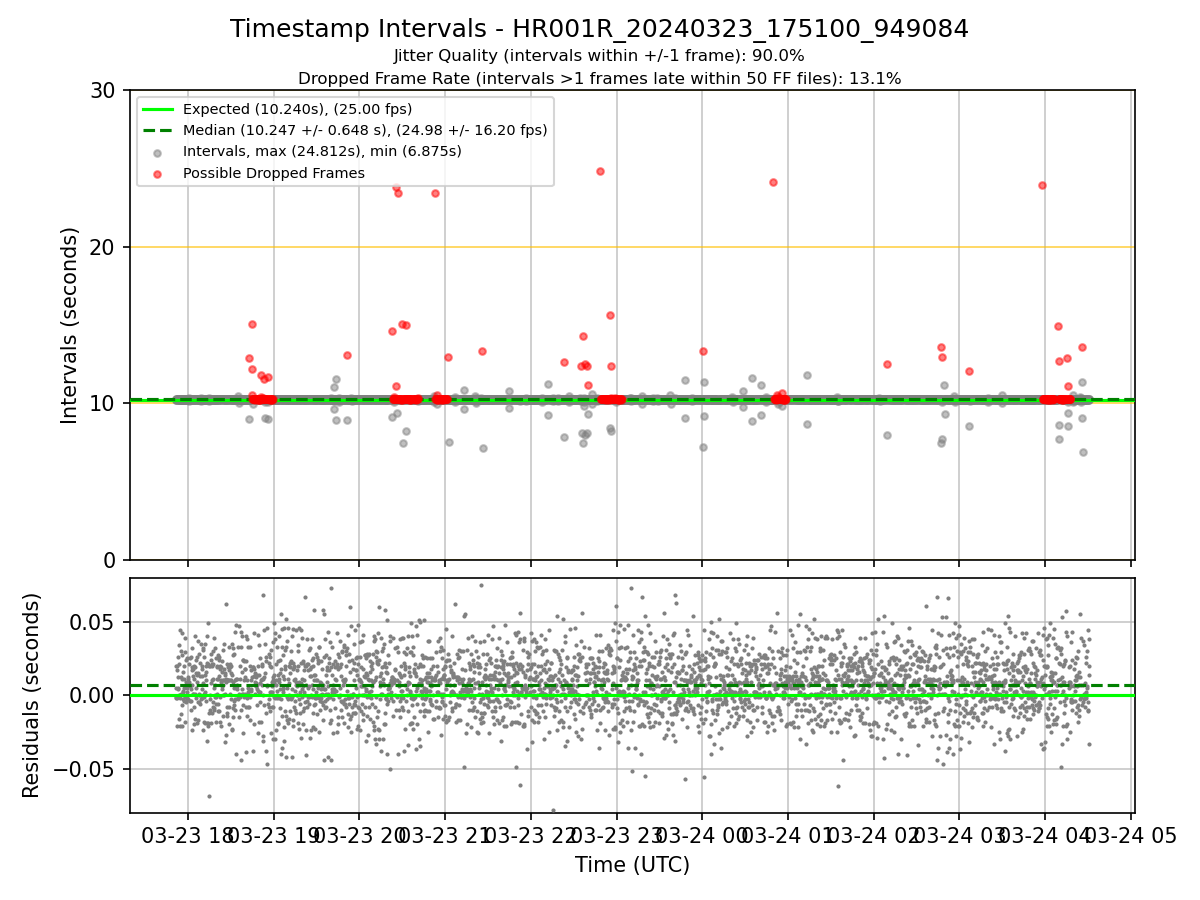Click residual tick label '0.05'
This screenshot has height=900, width=1200.
point(93,622)
